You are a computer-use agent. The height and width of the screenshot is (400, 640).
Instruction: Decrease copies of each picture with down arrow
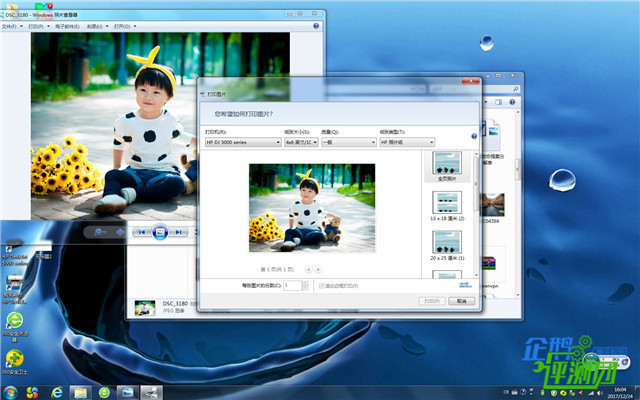click(305, 288)
